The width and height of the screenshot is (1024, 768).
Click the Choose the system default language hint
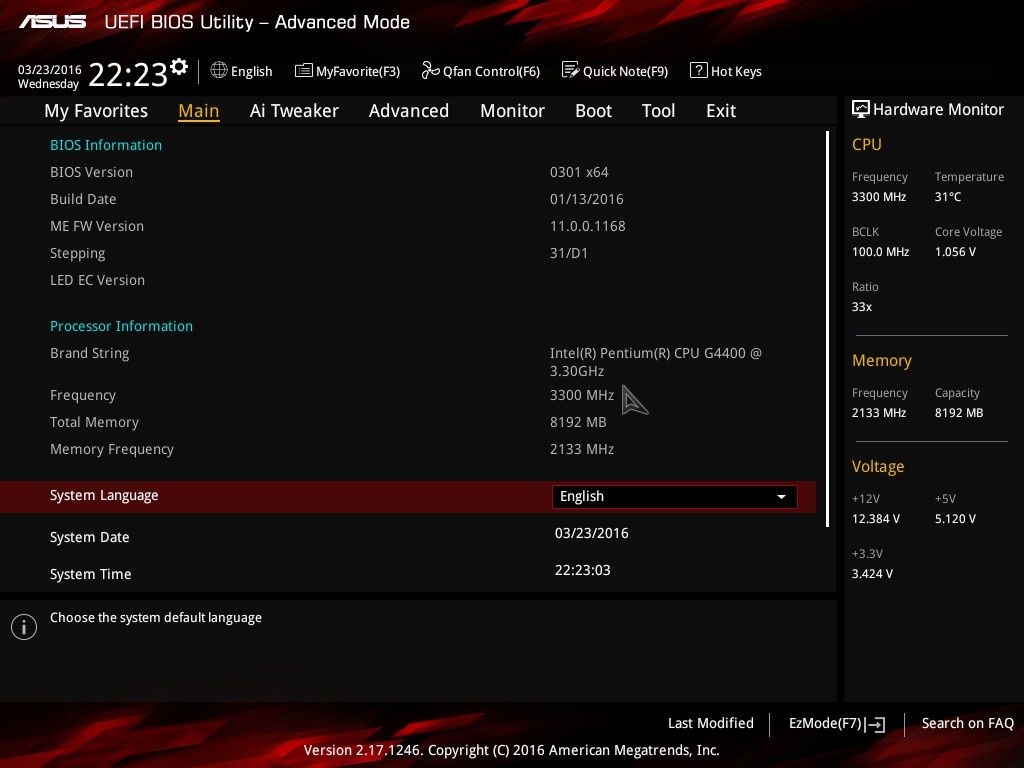155,618
